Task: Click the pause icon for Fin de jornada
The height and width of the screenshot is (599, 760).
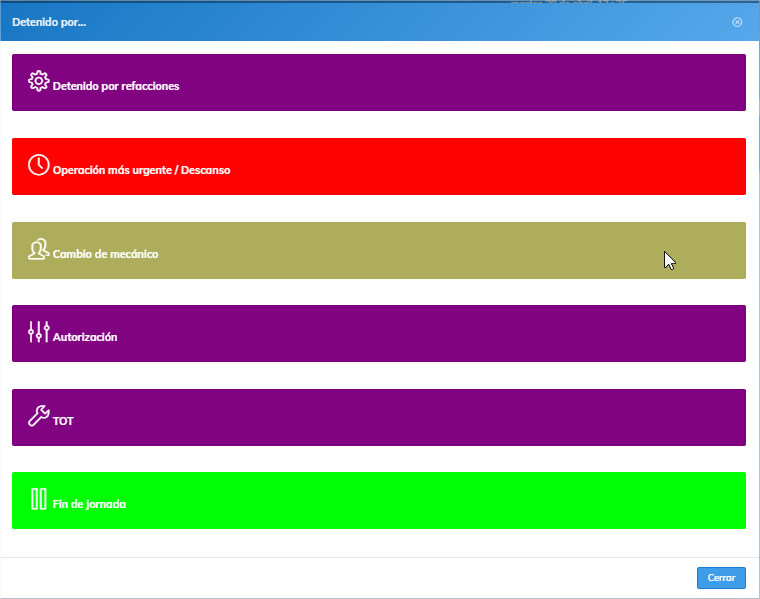Action: 38,499
